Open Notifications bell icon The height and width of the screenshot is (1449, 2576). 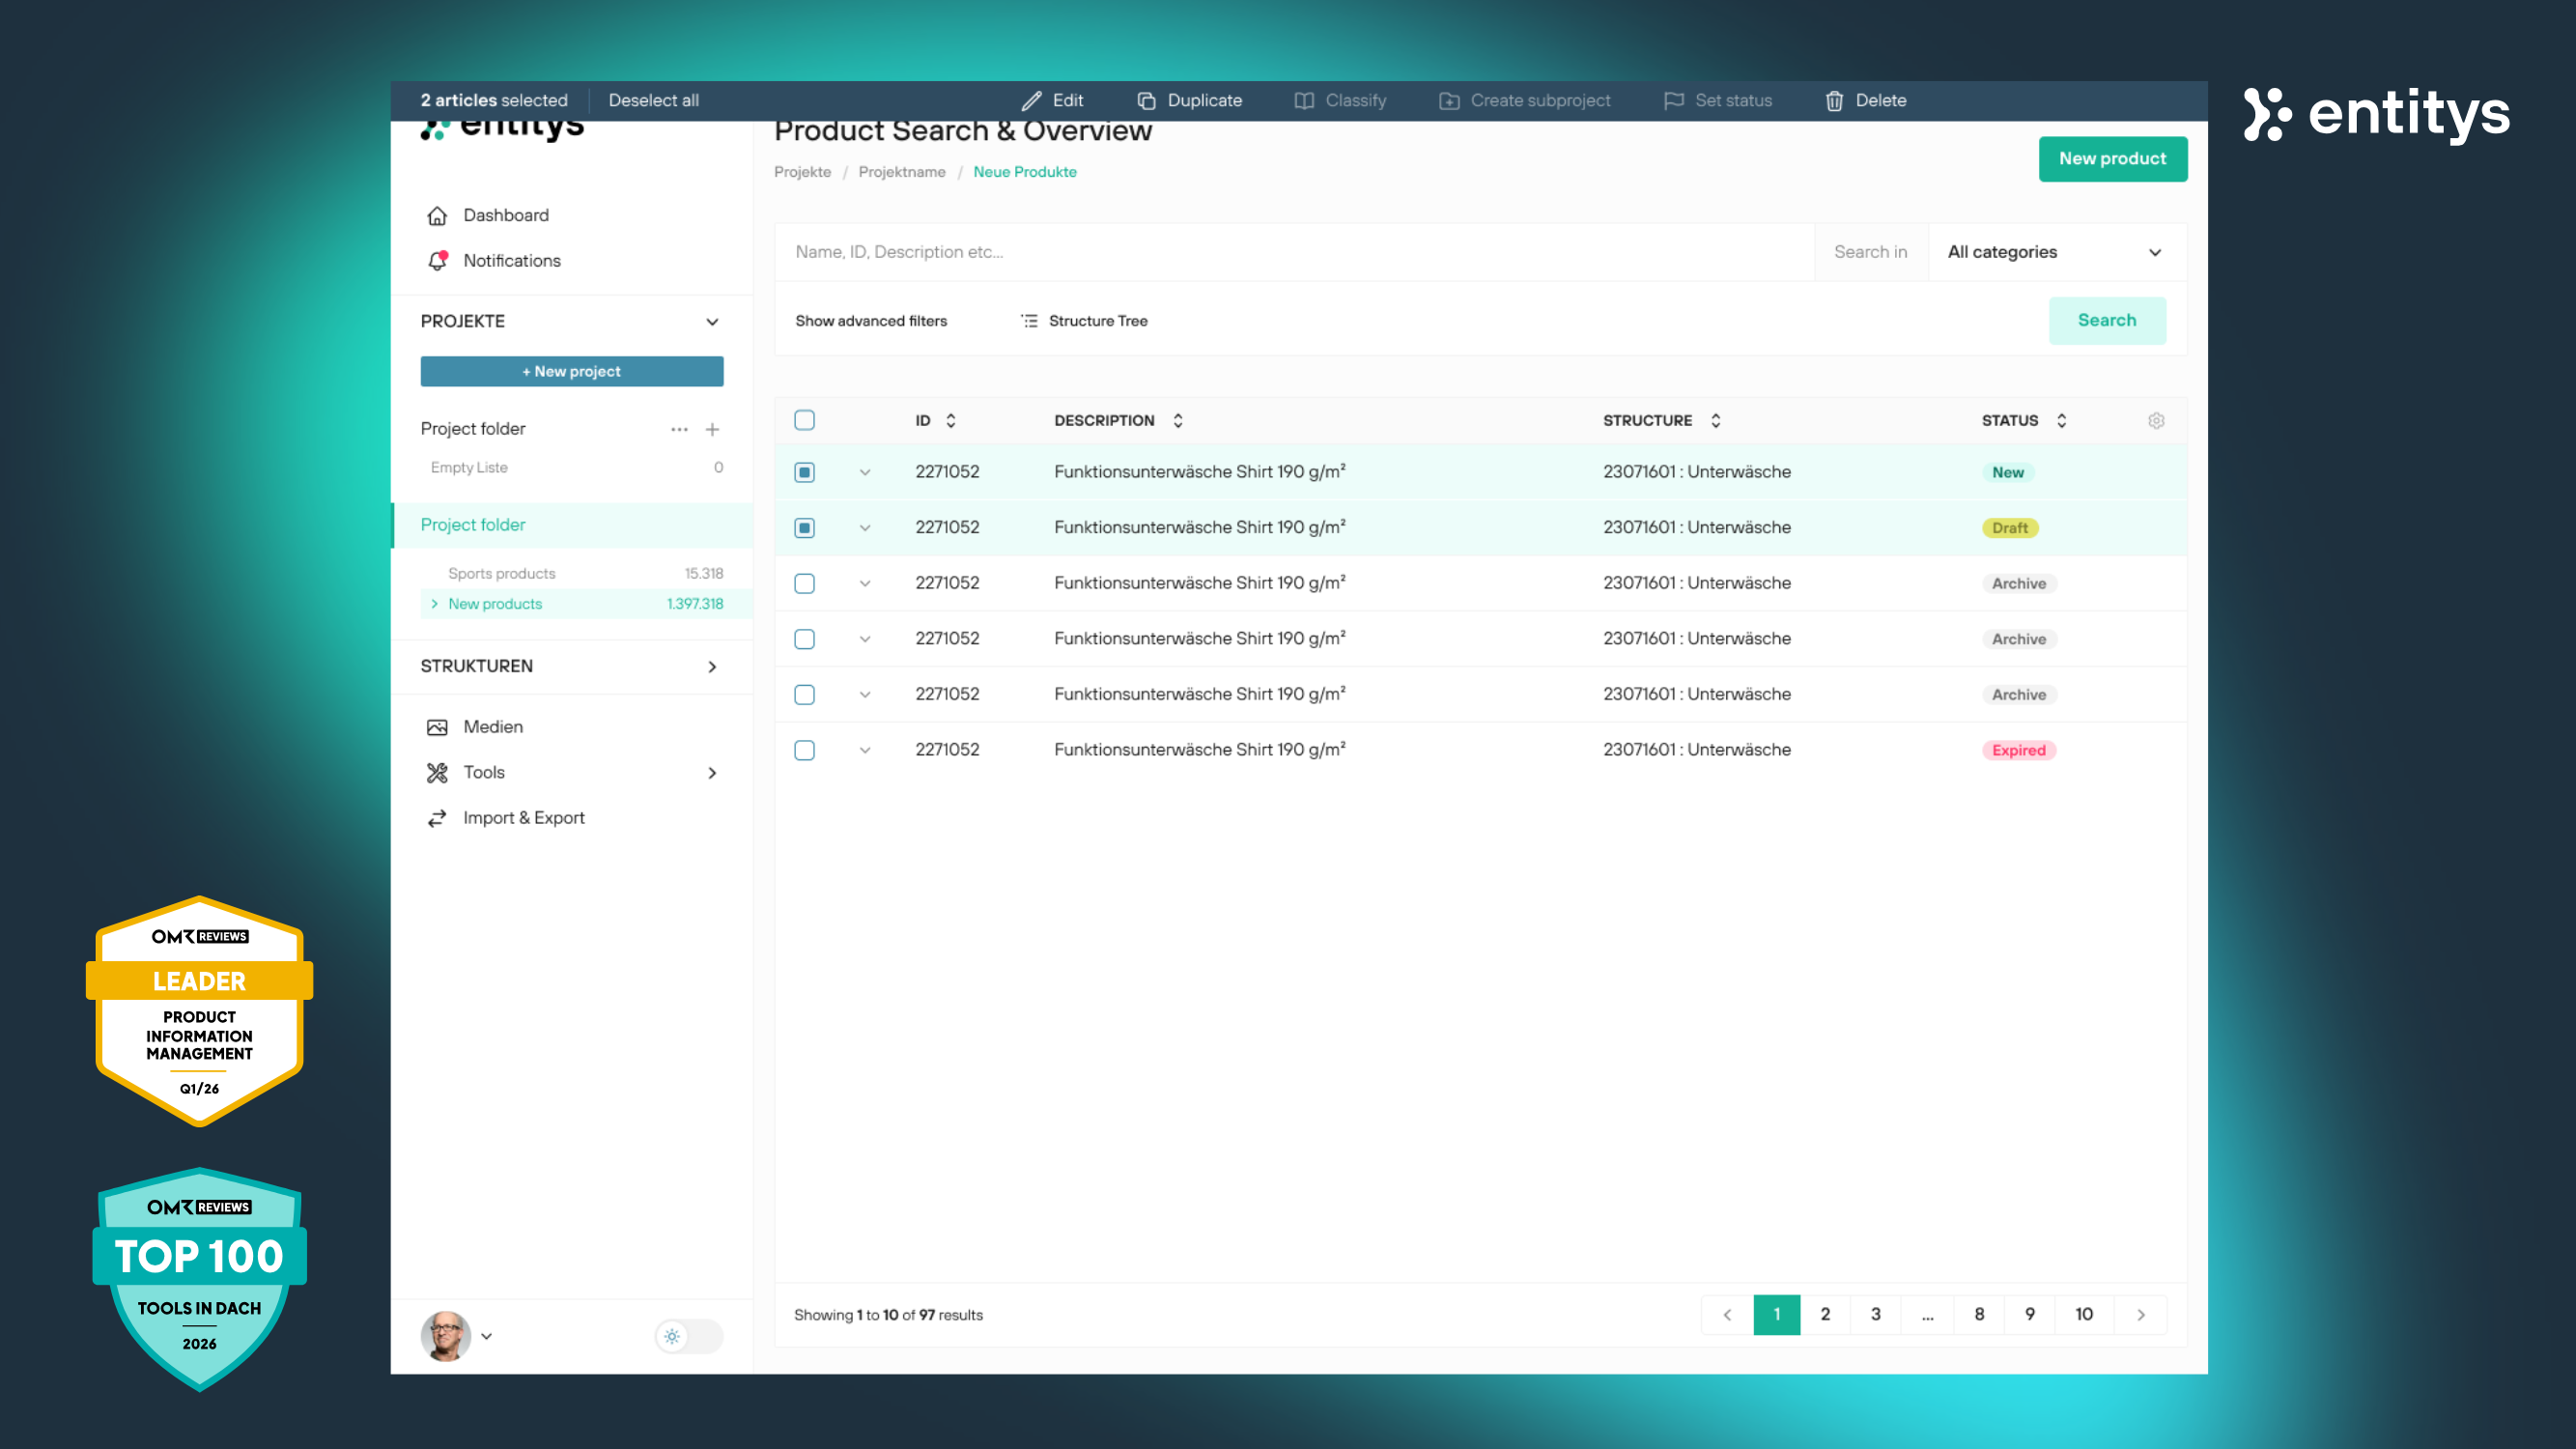[437, 261]
